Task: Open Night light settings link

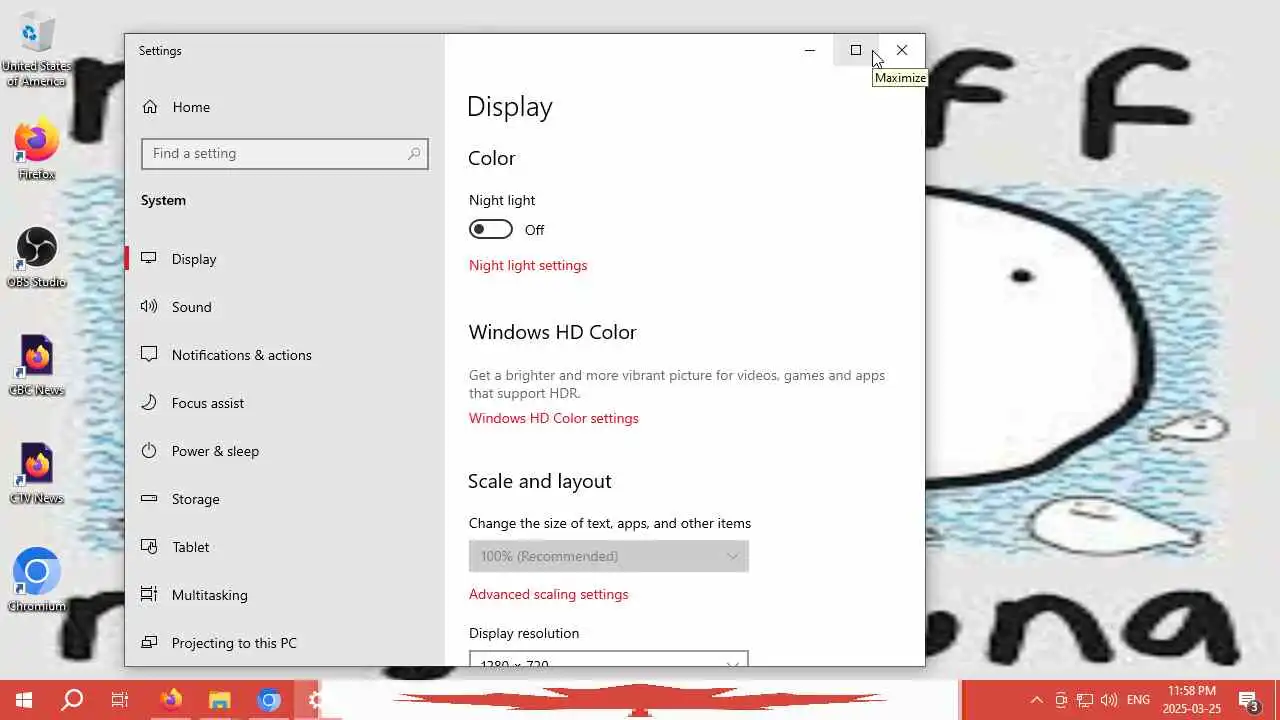Action: point(528,265)
